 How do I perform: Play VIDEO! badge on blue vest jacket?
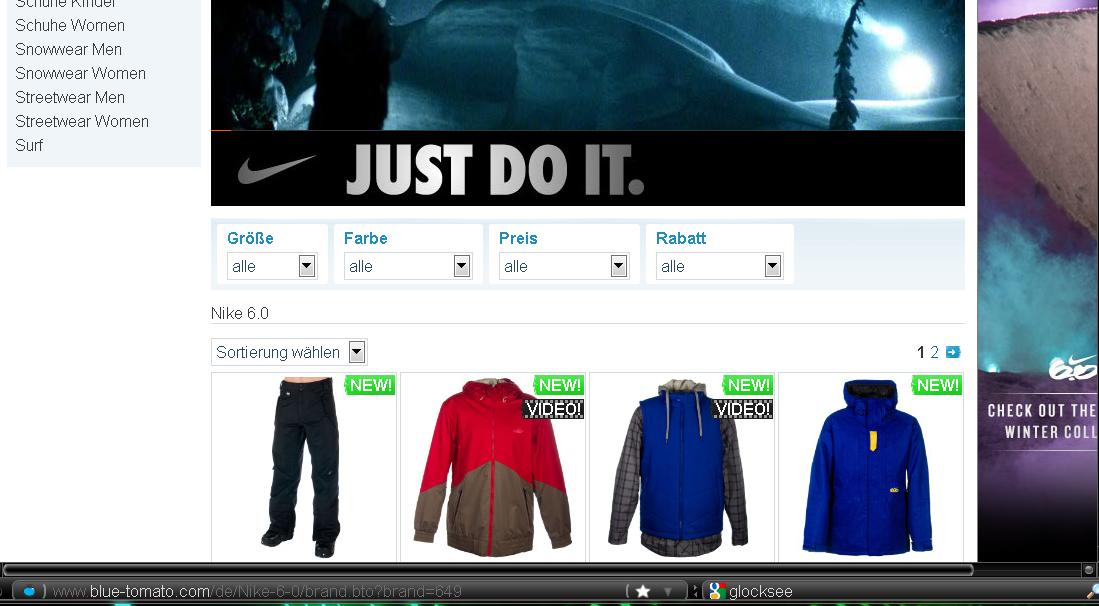tap(742, 408)
